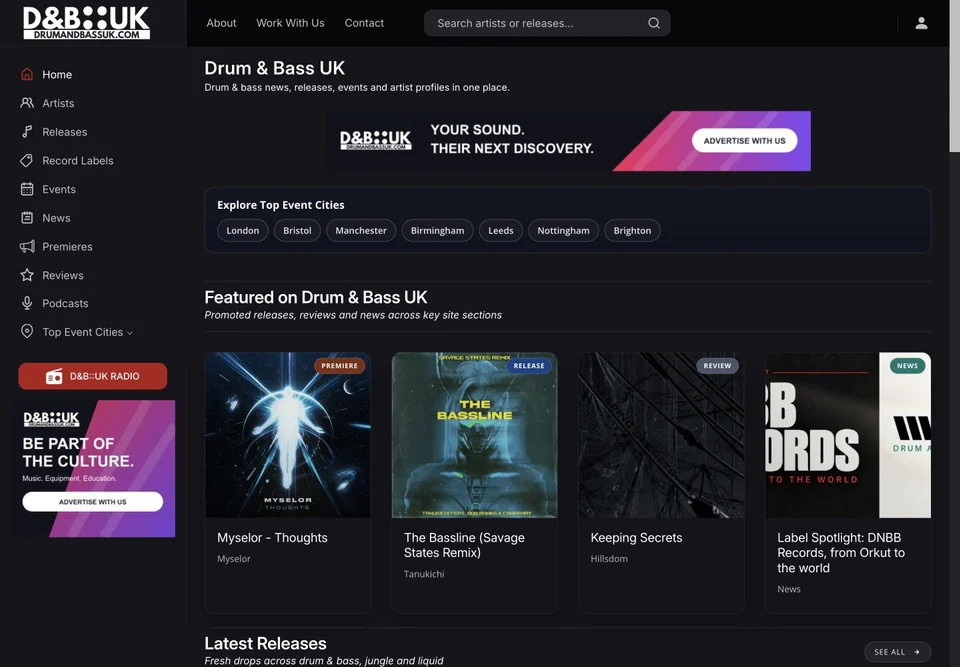The height and width of the screenshot is (667, 960).
Task: Select the London city chip
Action: pos(242,230)
